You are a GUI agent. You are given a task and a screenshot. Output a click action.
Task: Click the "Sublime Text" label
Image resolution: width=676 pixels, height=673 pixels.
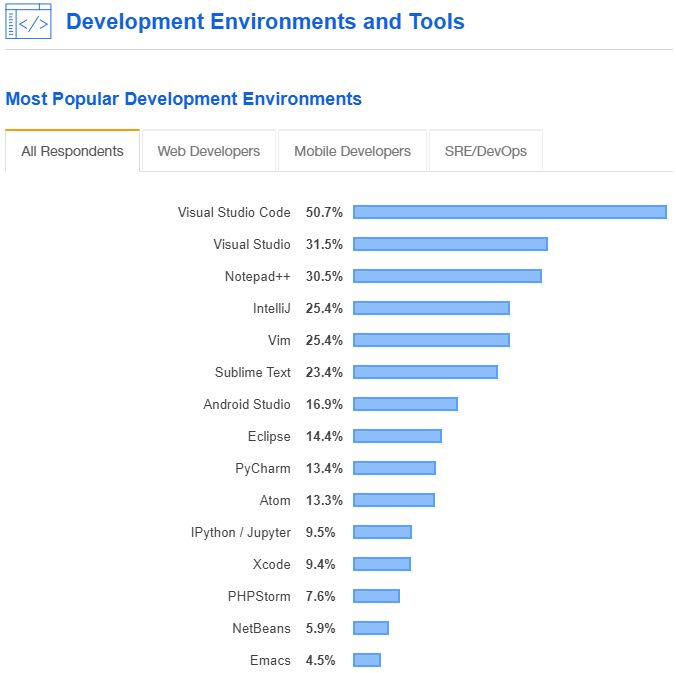(253, 372)
